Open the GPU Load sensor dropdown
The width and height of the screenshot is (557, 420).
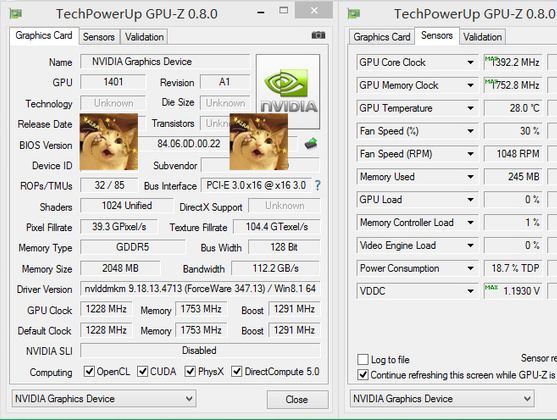click(x=470, y=200)
